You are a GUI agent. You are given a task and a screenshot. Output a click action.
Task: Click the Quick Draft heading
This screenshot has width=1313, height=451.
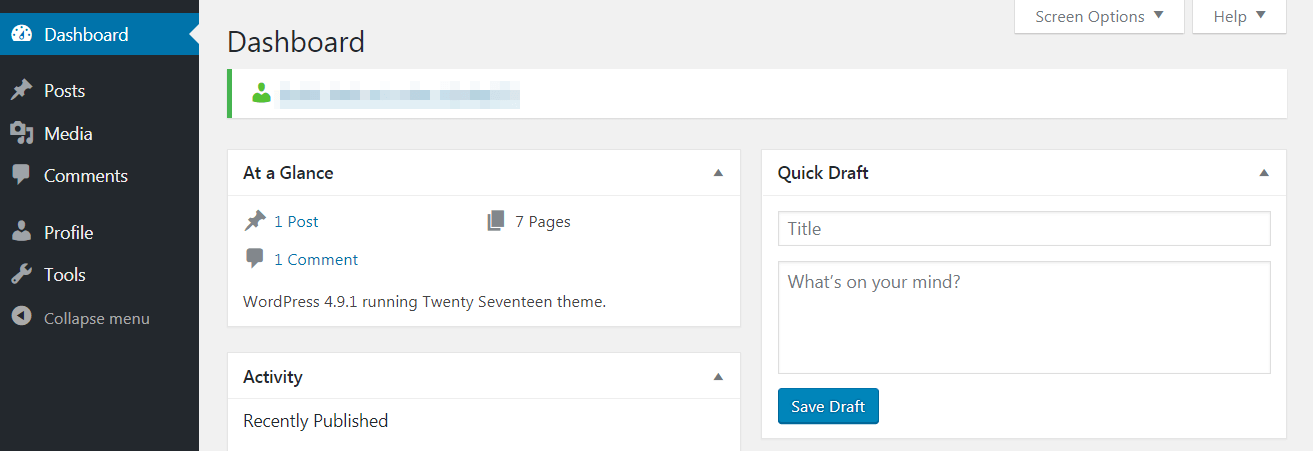(823, 172)
